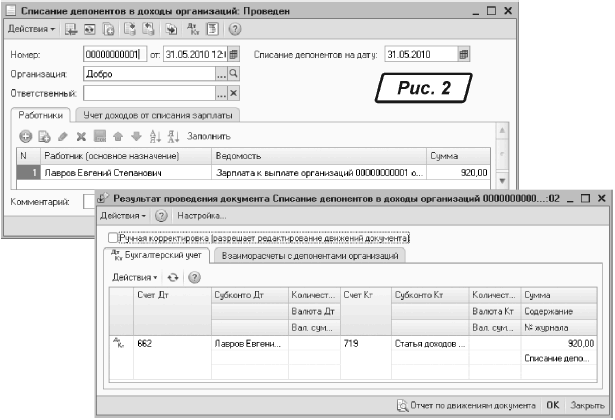
Task: Click the Заполнить button
Action: click(x=208, y=136)
